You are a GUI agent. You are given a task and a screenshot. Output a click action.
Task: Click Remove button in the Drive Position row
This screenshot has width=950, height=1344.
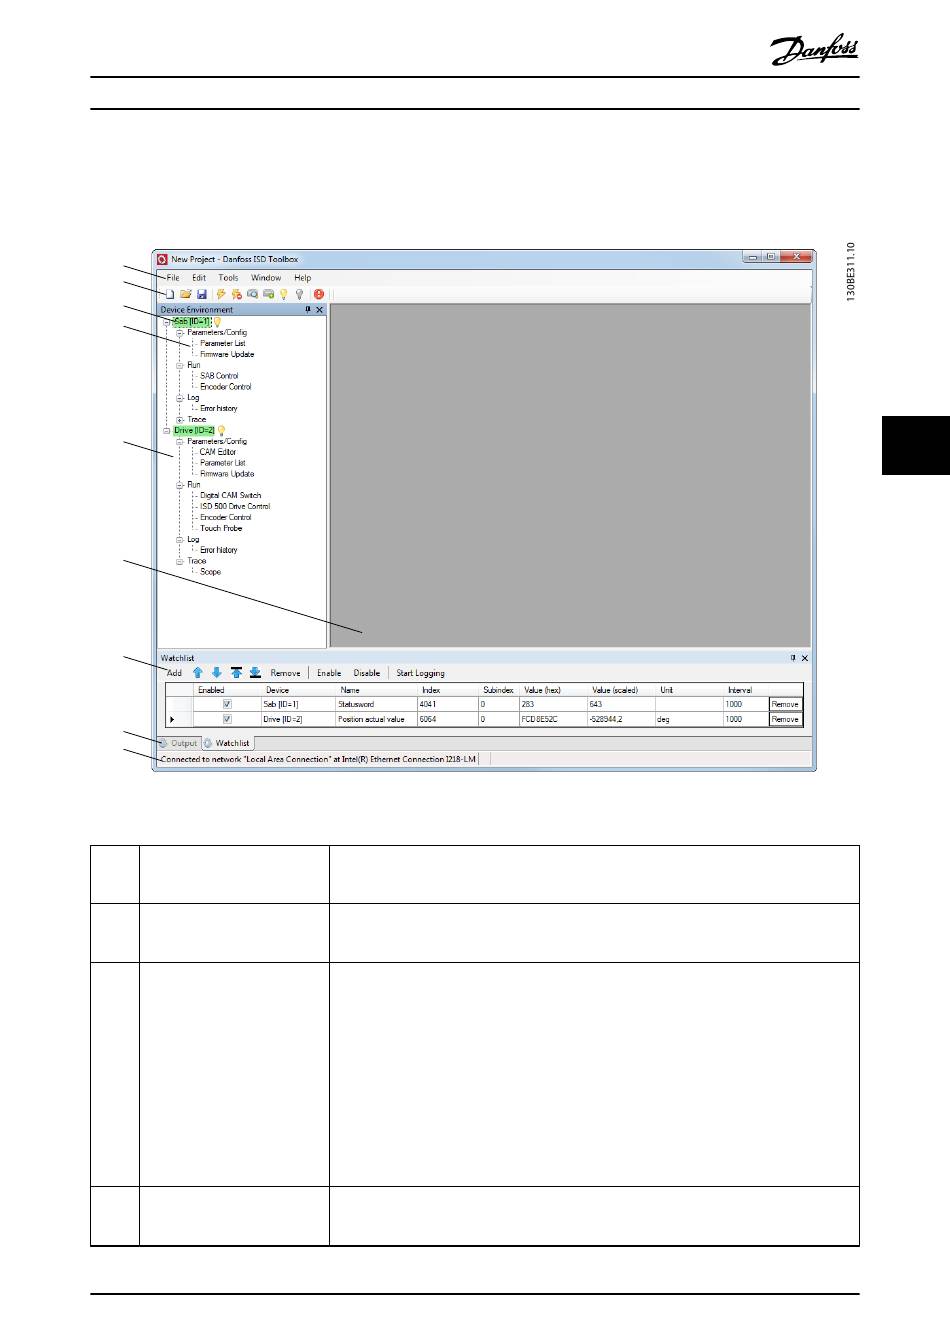[x=785, y=719]
